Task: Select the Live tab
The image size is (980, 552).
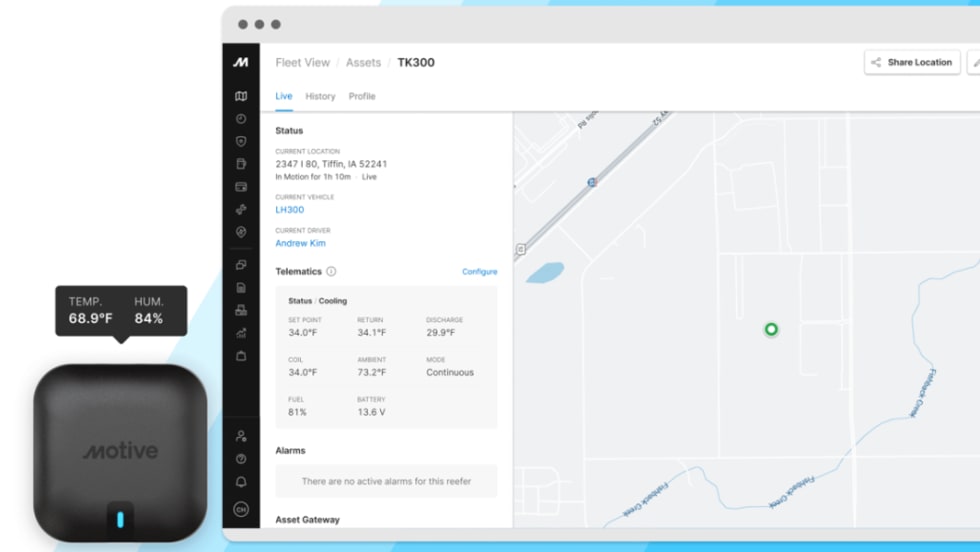Action: pos(284,97)
